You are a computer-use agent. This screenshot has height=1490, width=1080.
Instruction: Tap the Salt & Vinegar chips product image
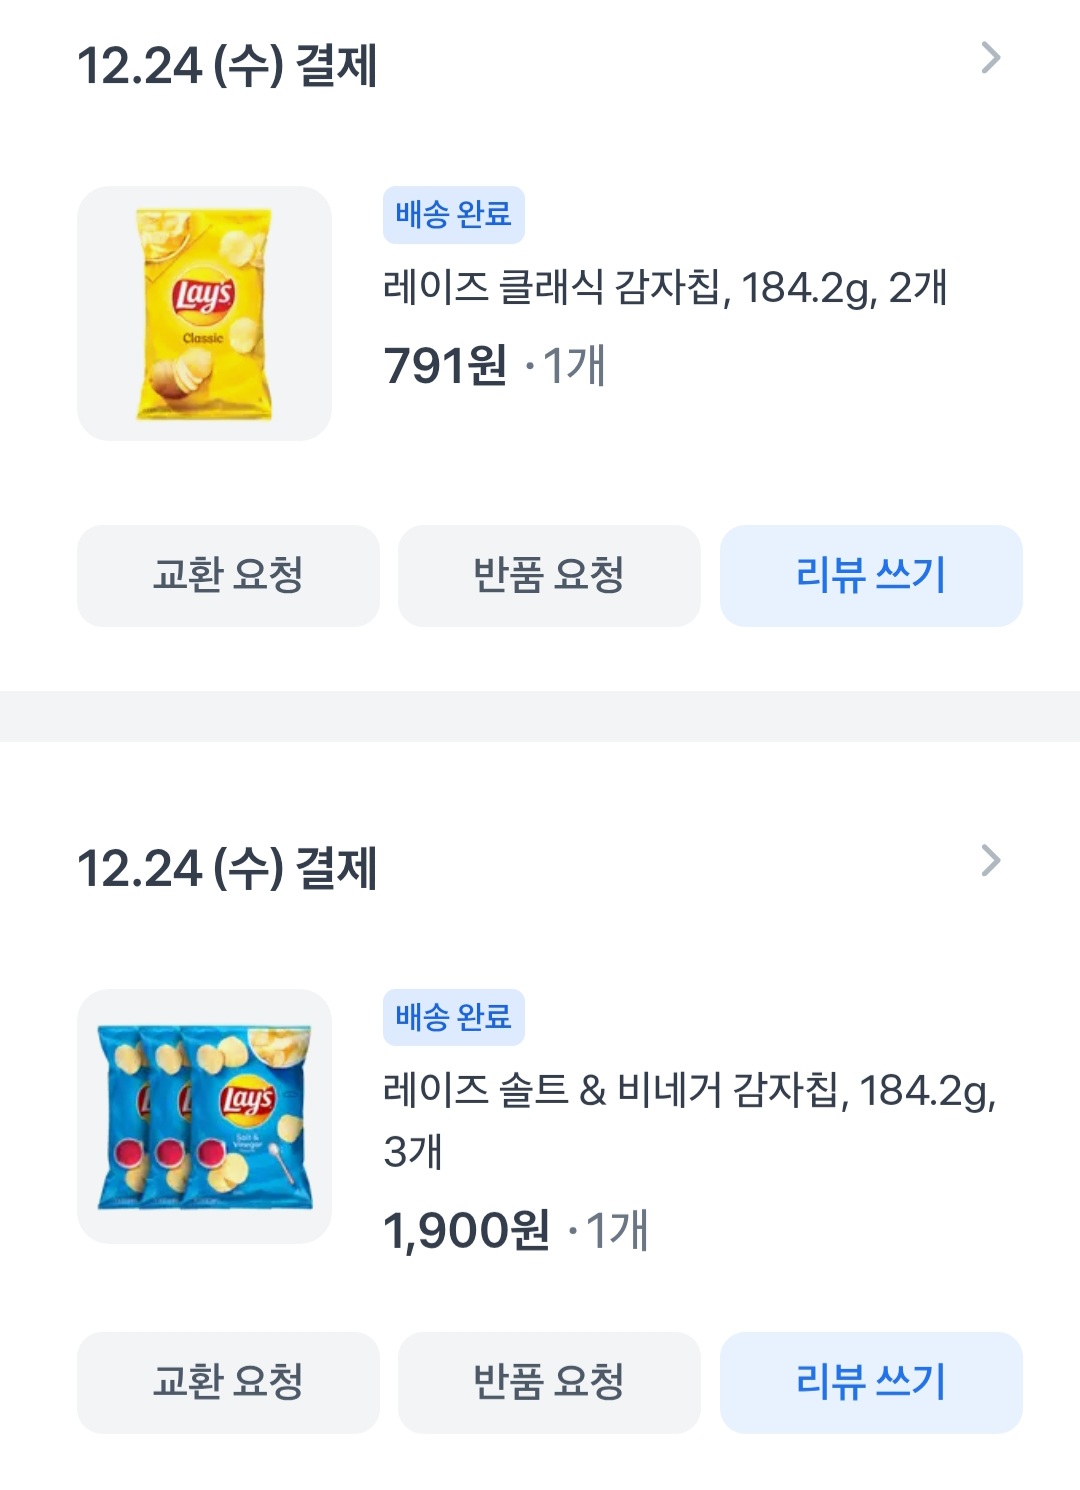point(204,1116)
